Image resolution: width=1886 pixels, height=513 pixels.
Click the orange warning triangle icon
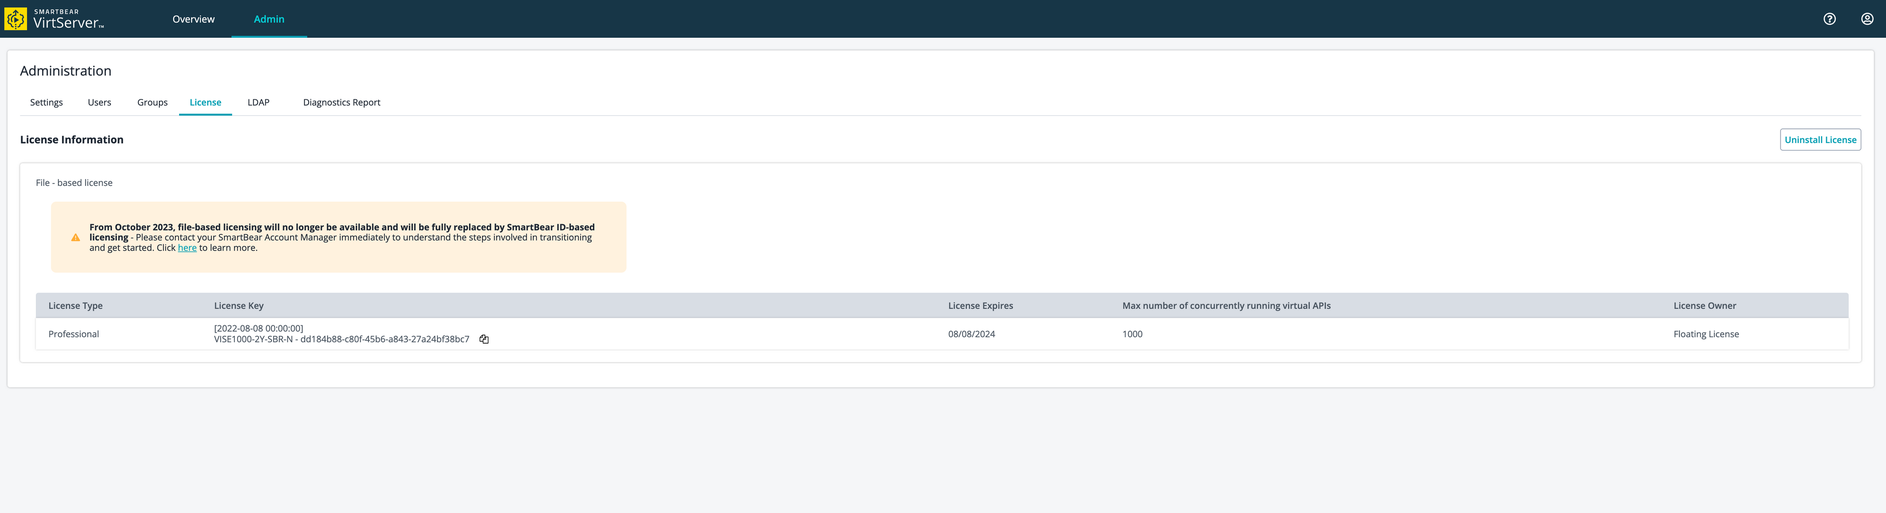coord(75,238)
